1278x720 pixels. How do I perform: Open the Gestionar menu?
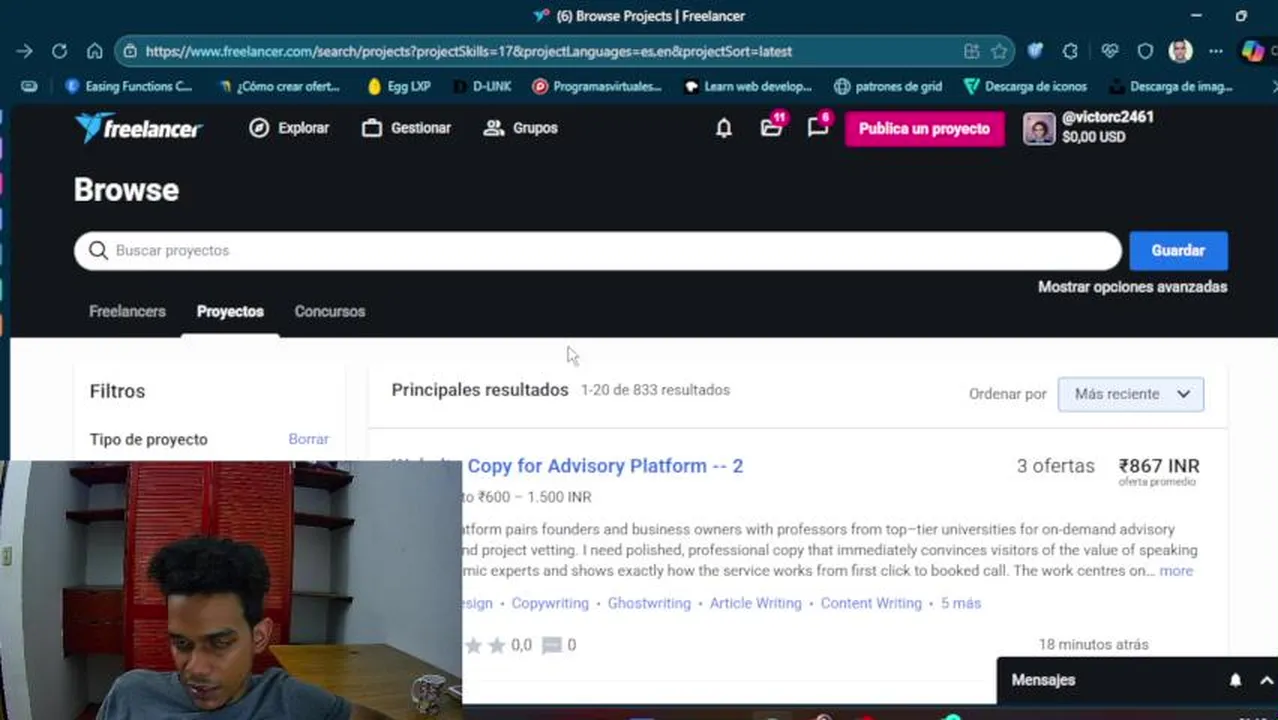tap(406, 128)
